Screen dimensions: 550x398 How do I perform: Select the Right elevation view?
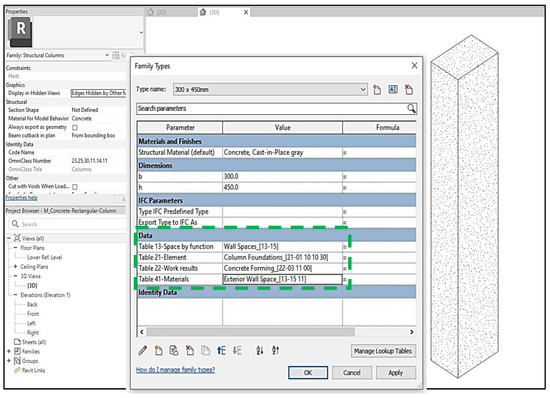[x=33, y=332]
